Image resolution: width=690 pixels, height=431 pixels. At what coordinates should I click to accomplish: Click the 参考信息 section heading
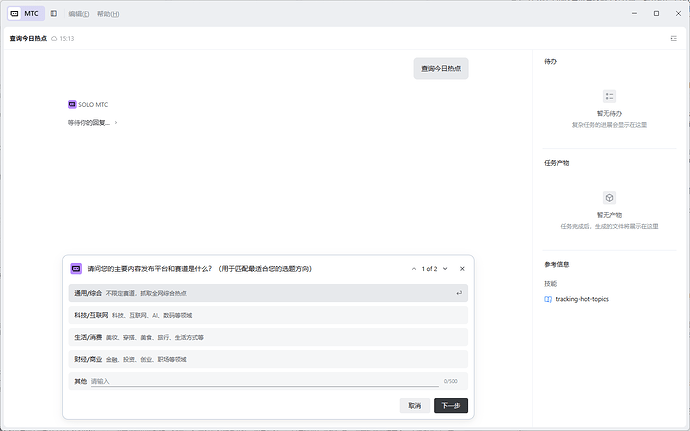557,265
